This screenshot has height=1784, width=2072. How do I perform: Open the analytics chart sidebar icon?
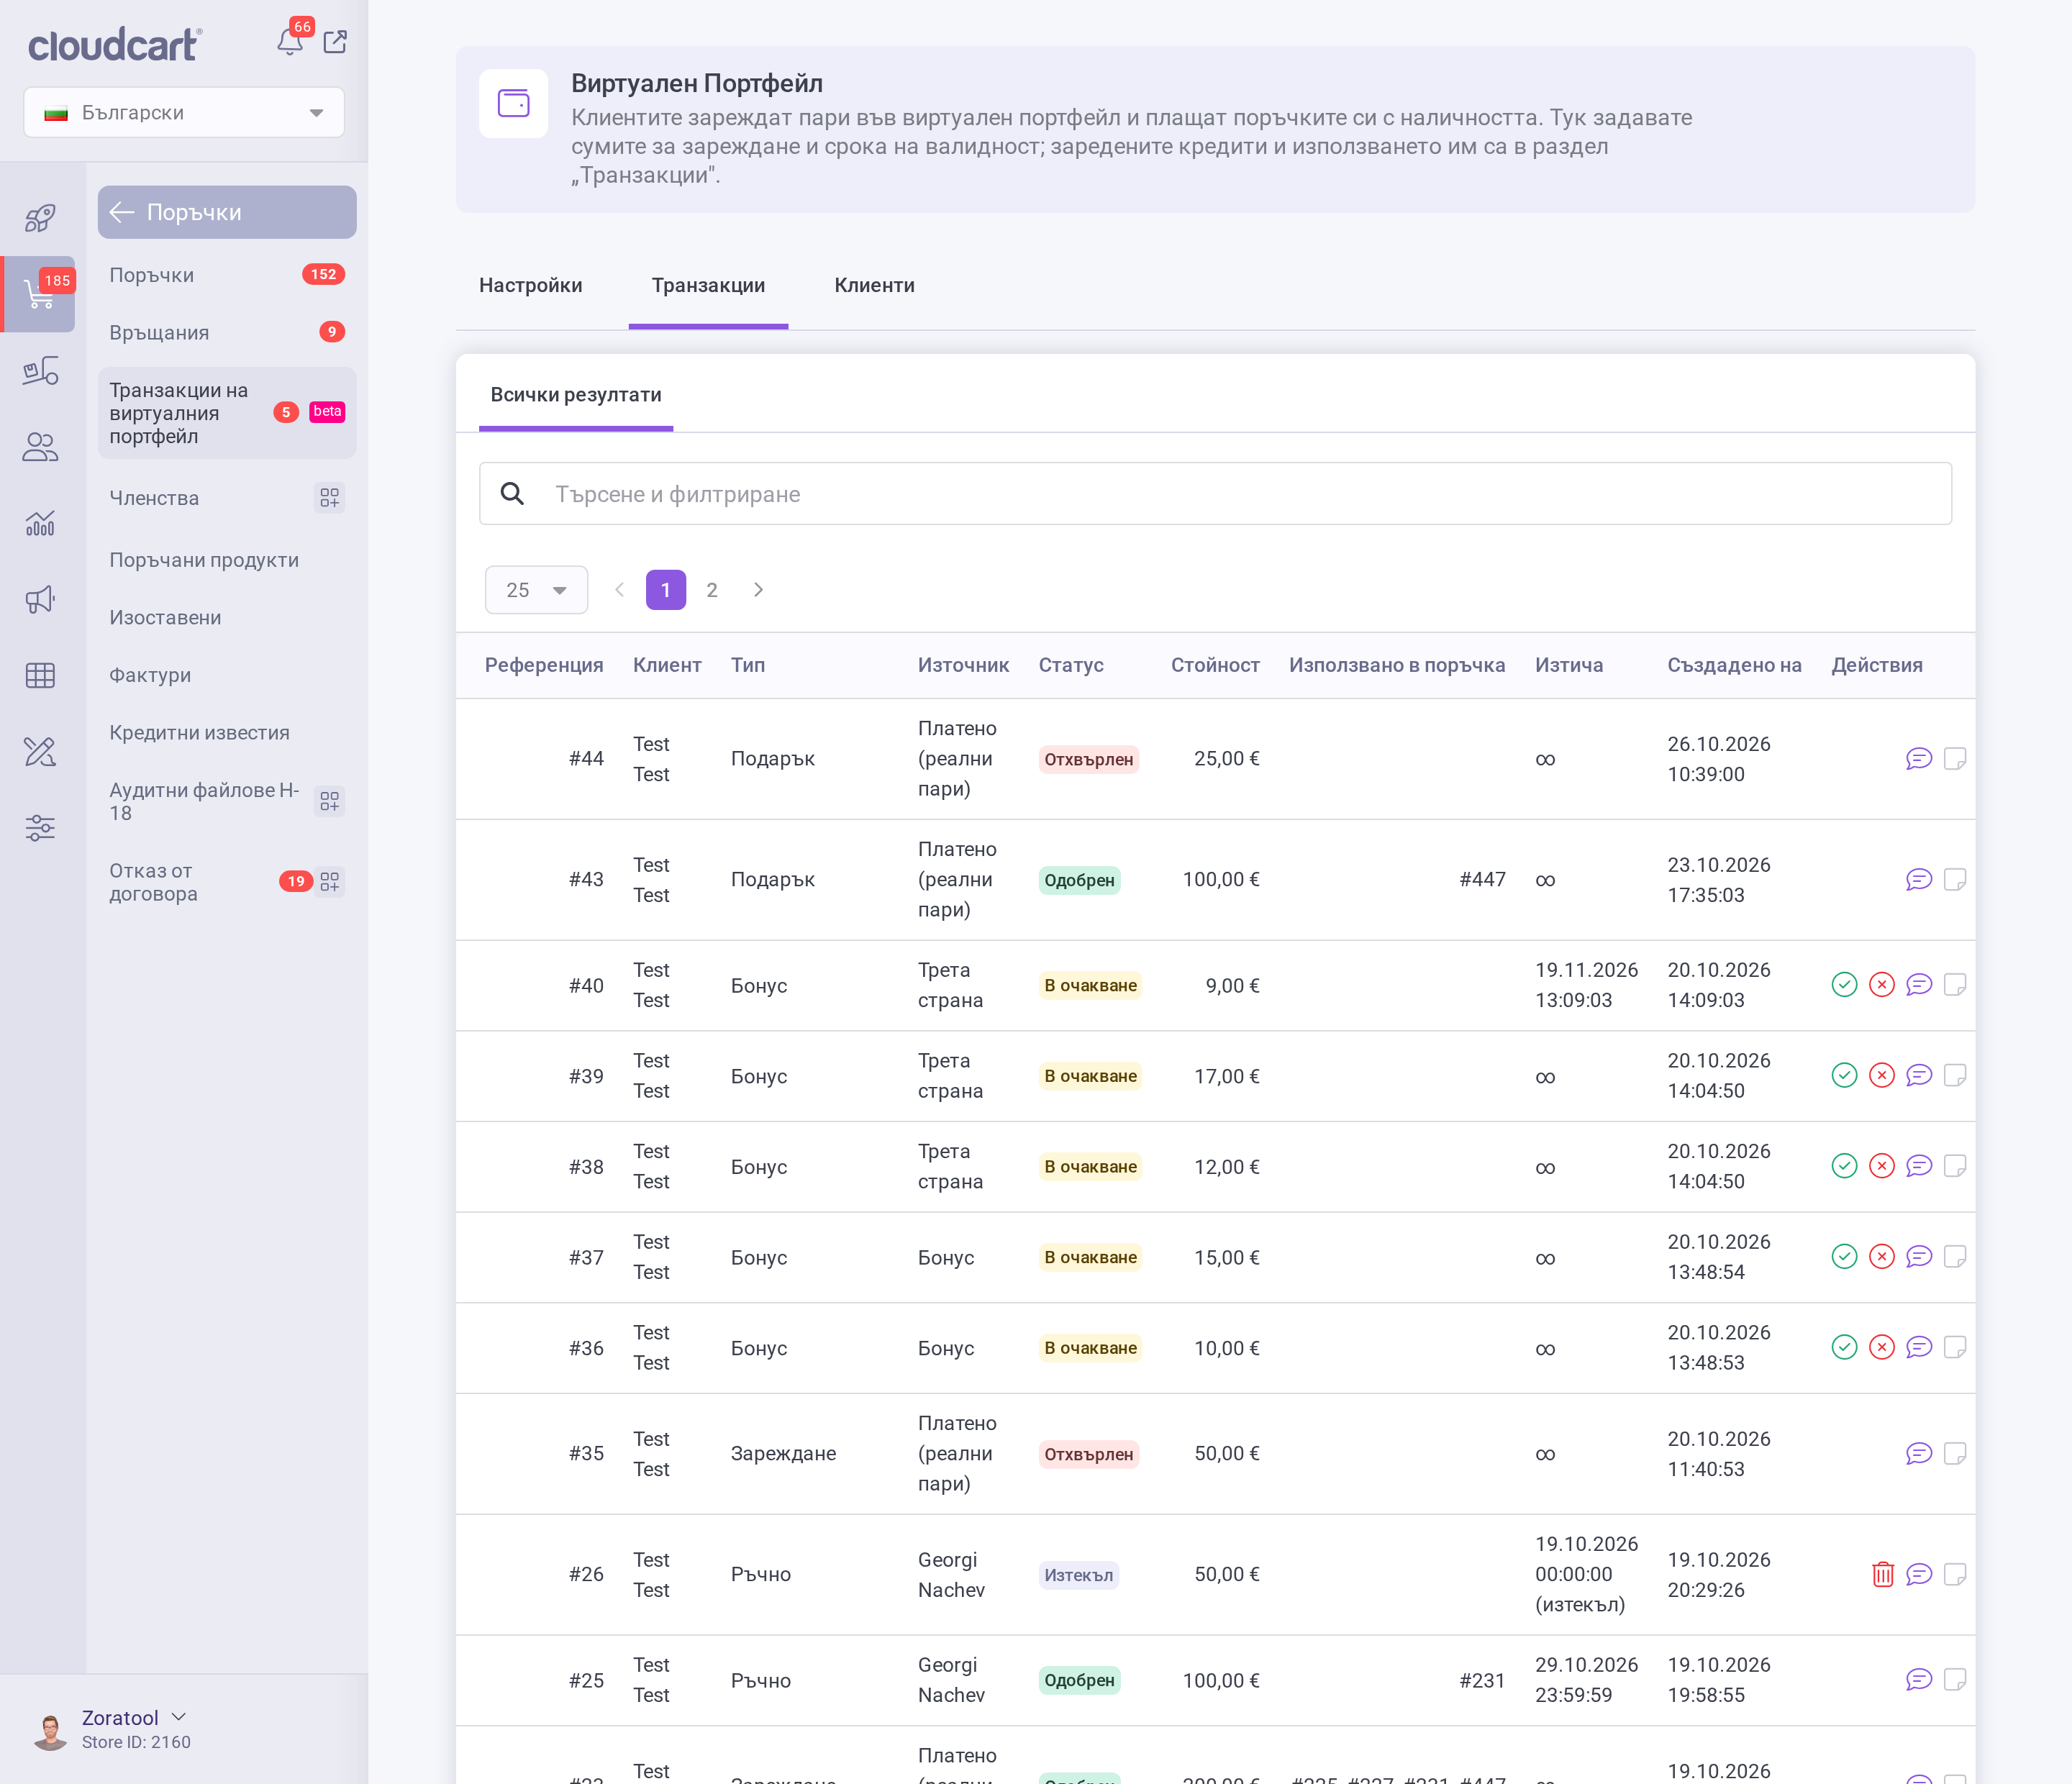(40, 523)
